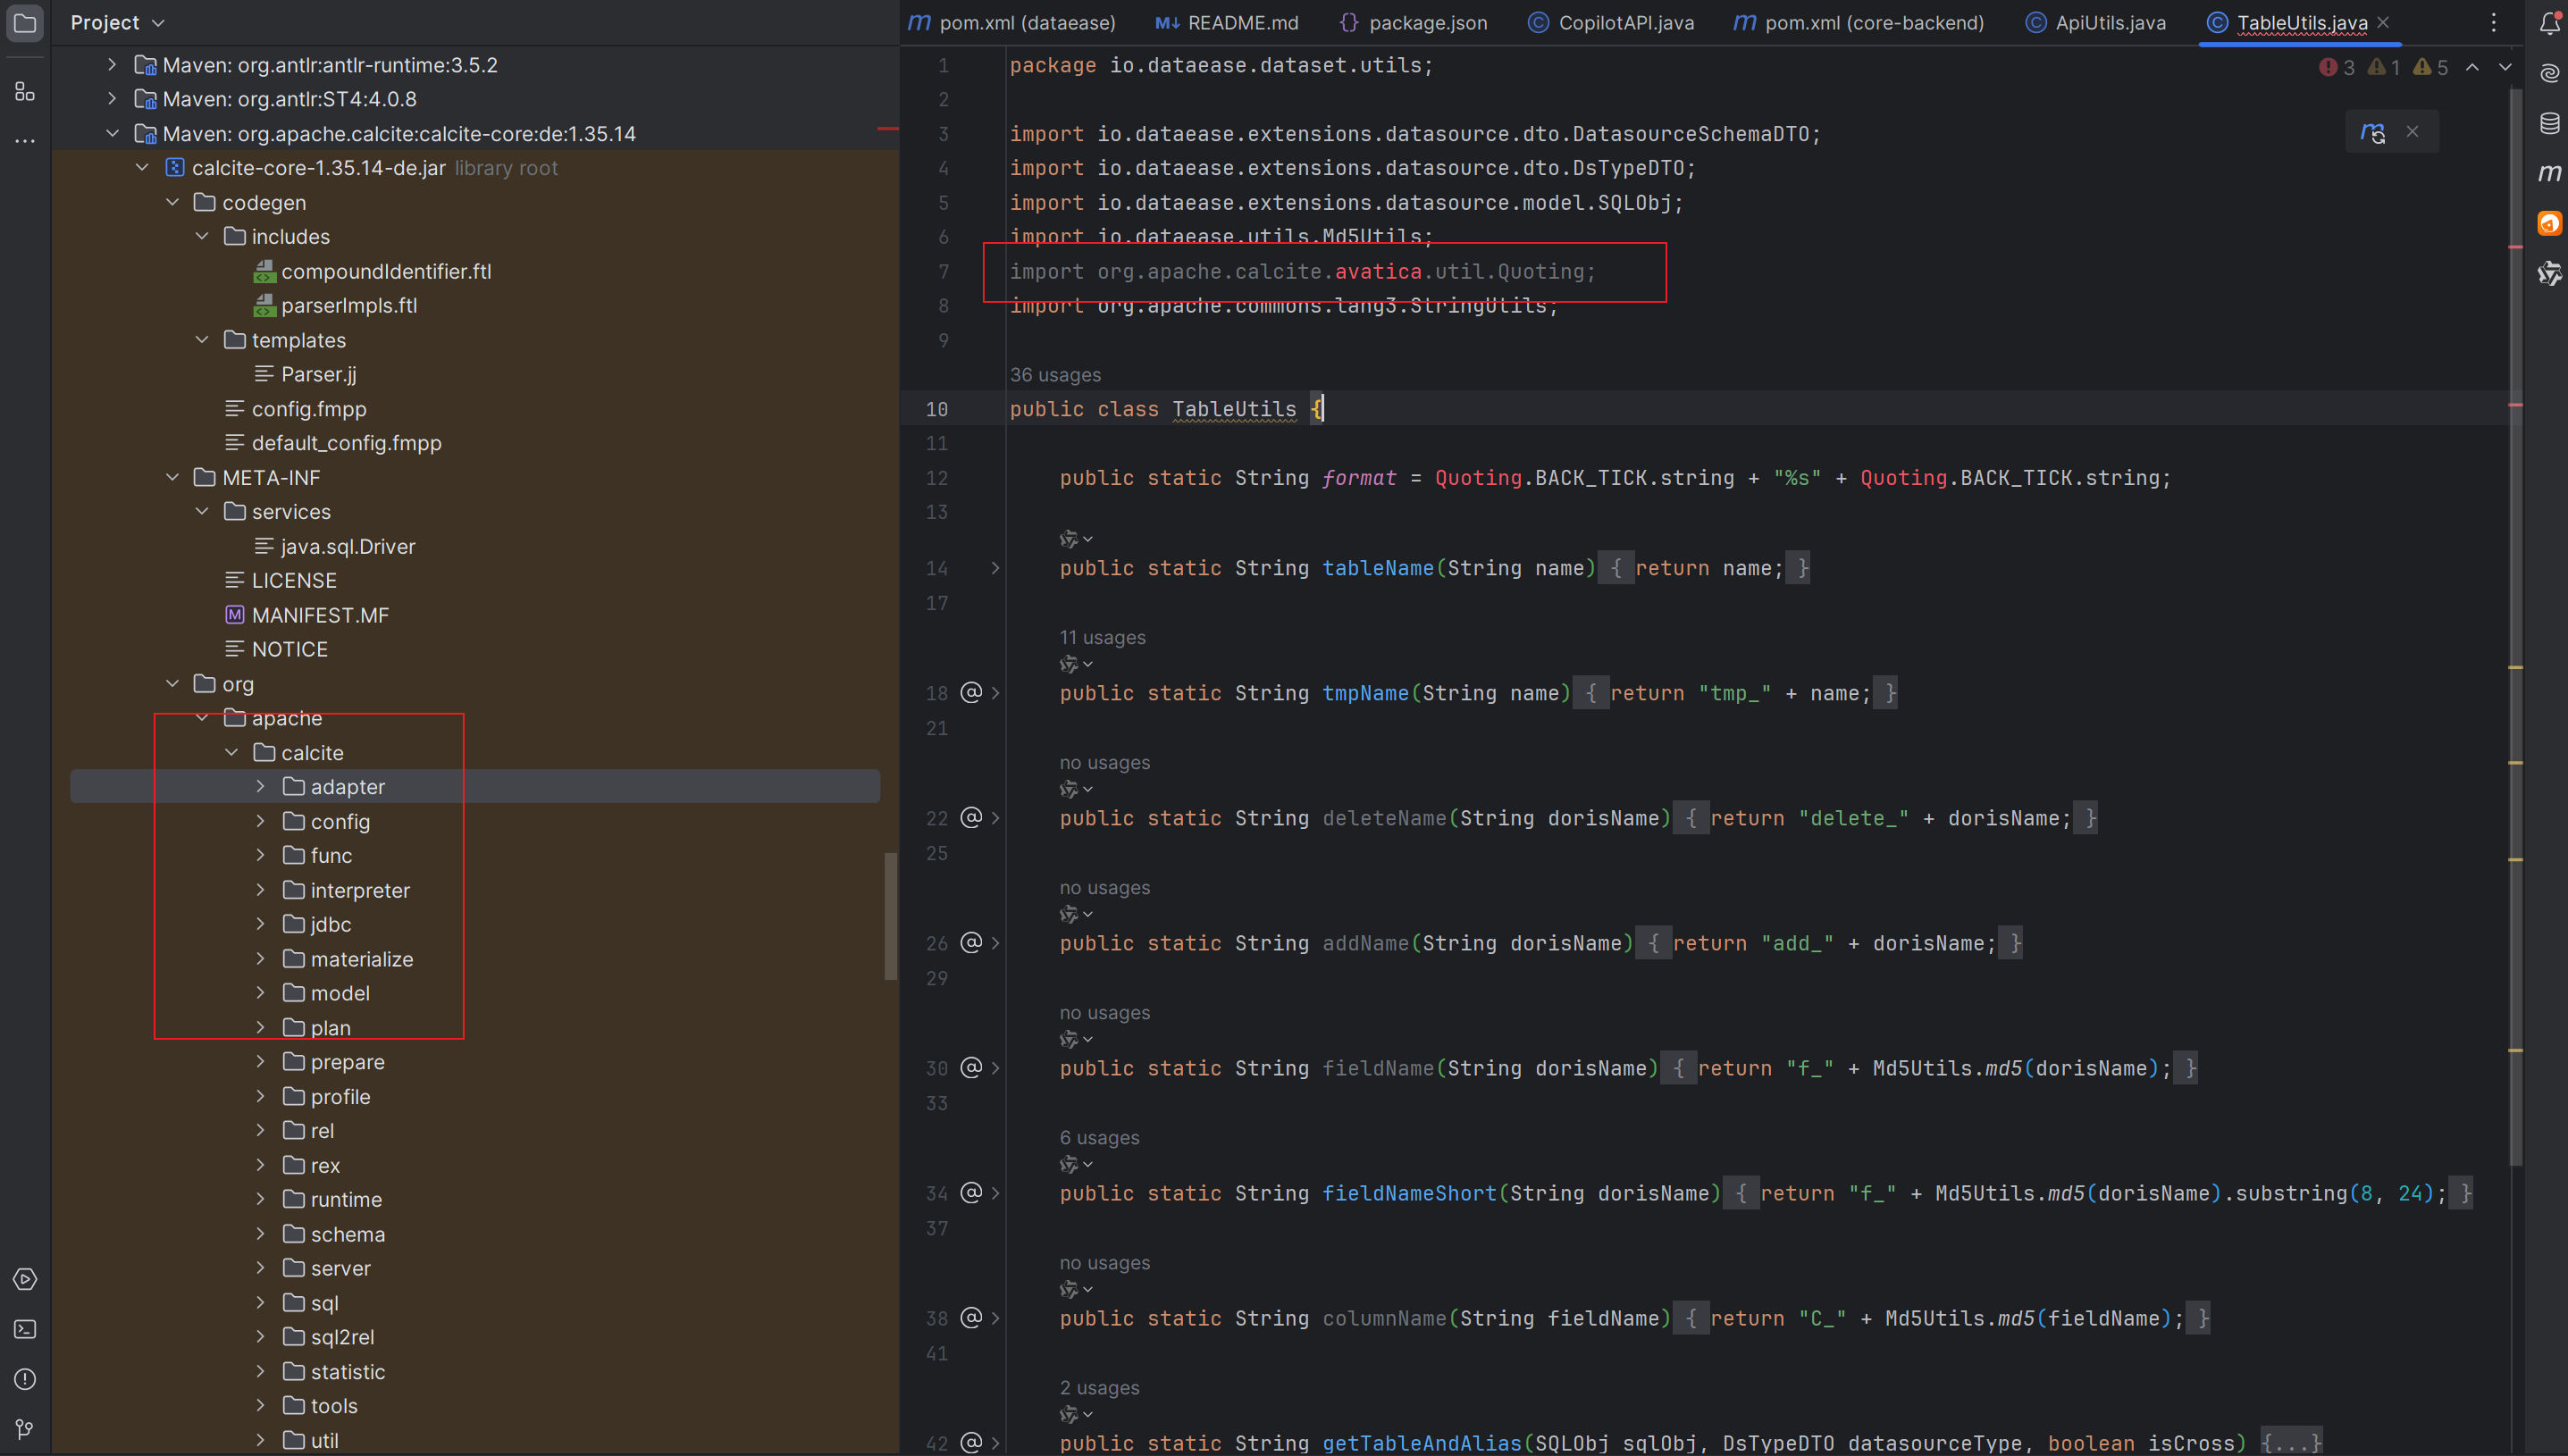The width and height of the screenshot is (2568, 1456).
Task: Open the Project view dropdown
Action: (117, 22)
